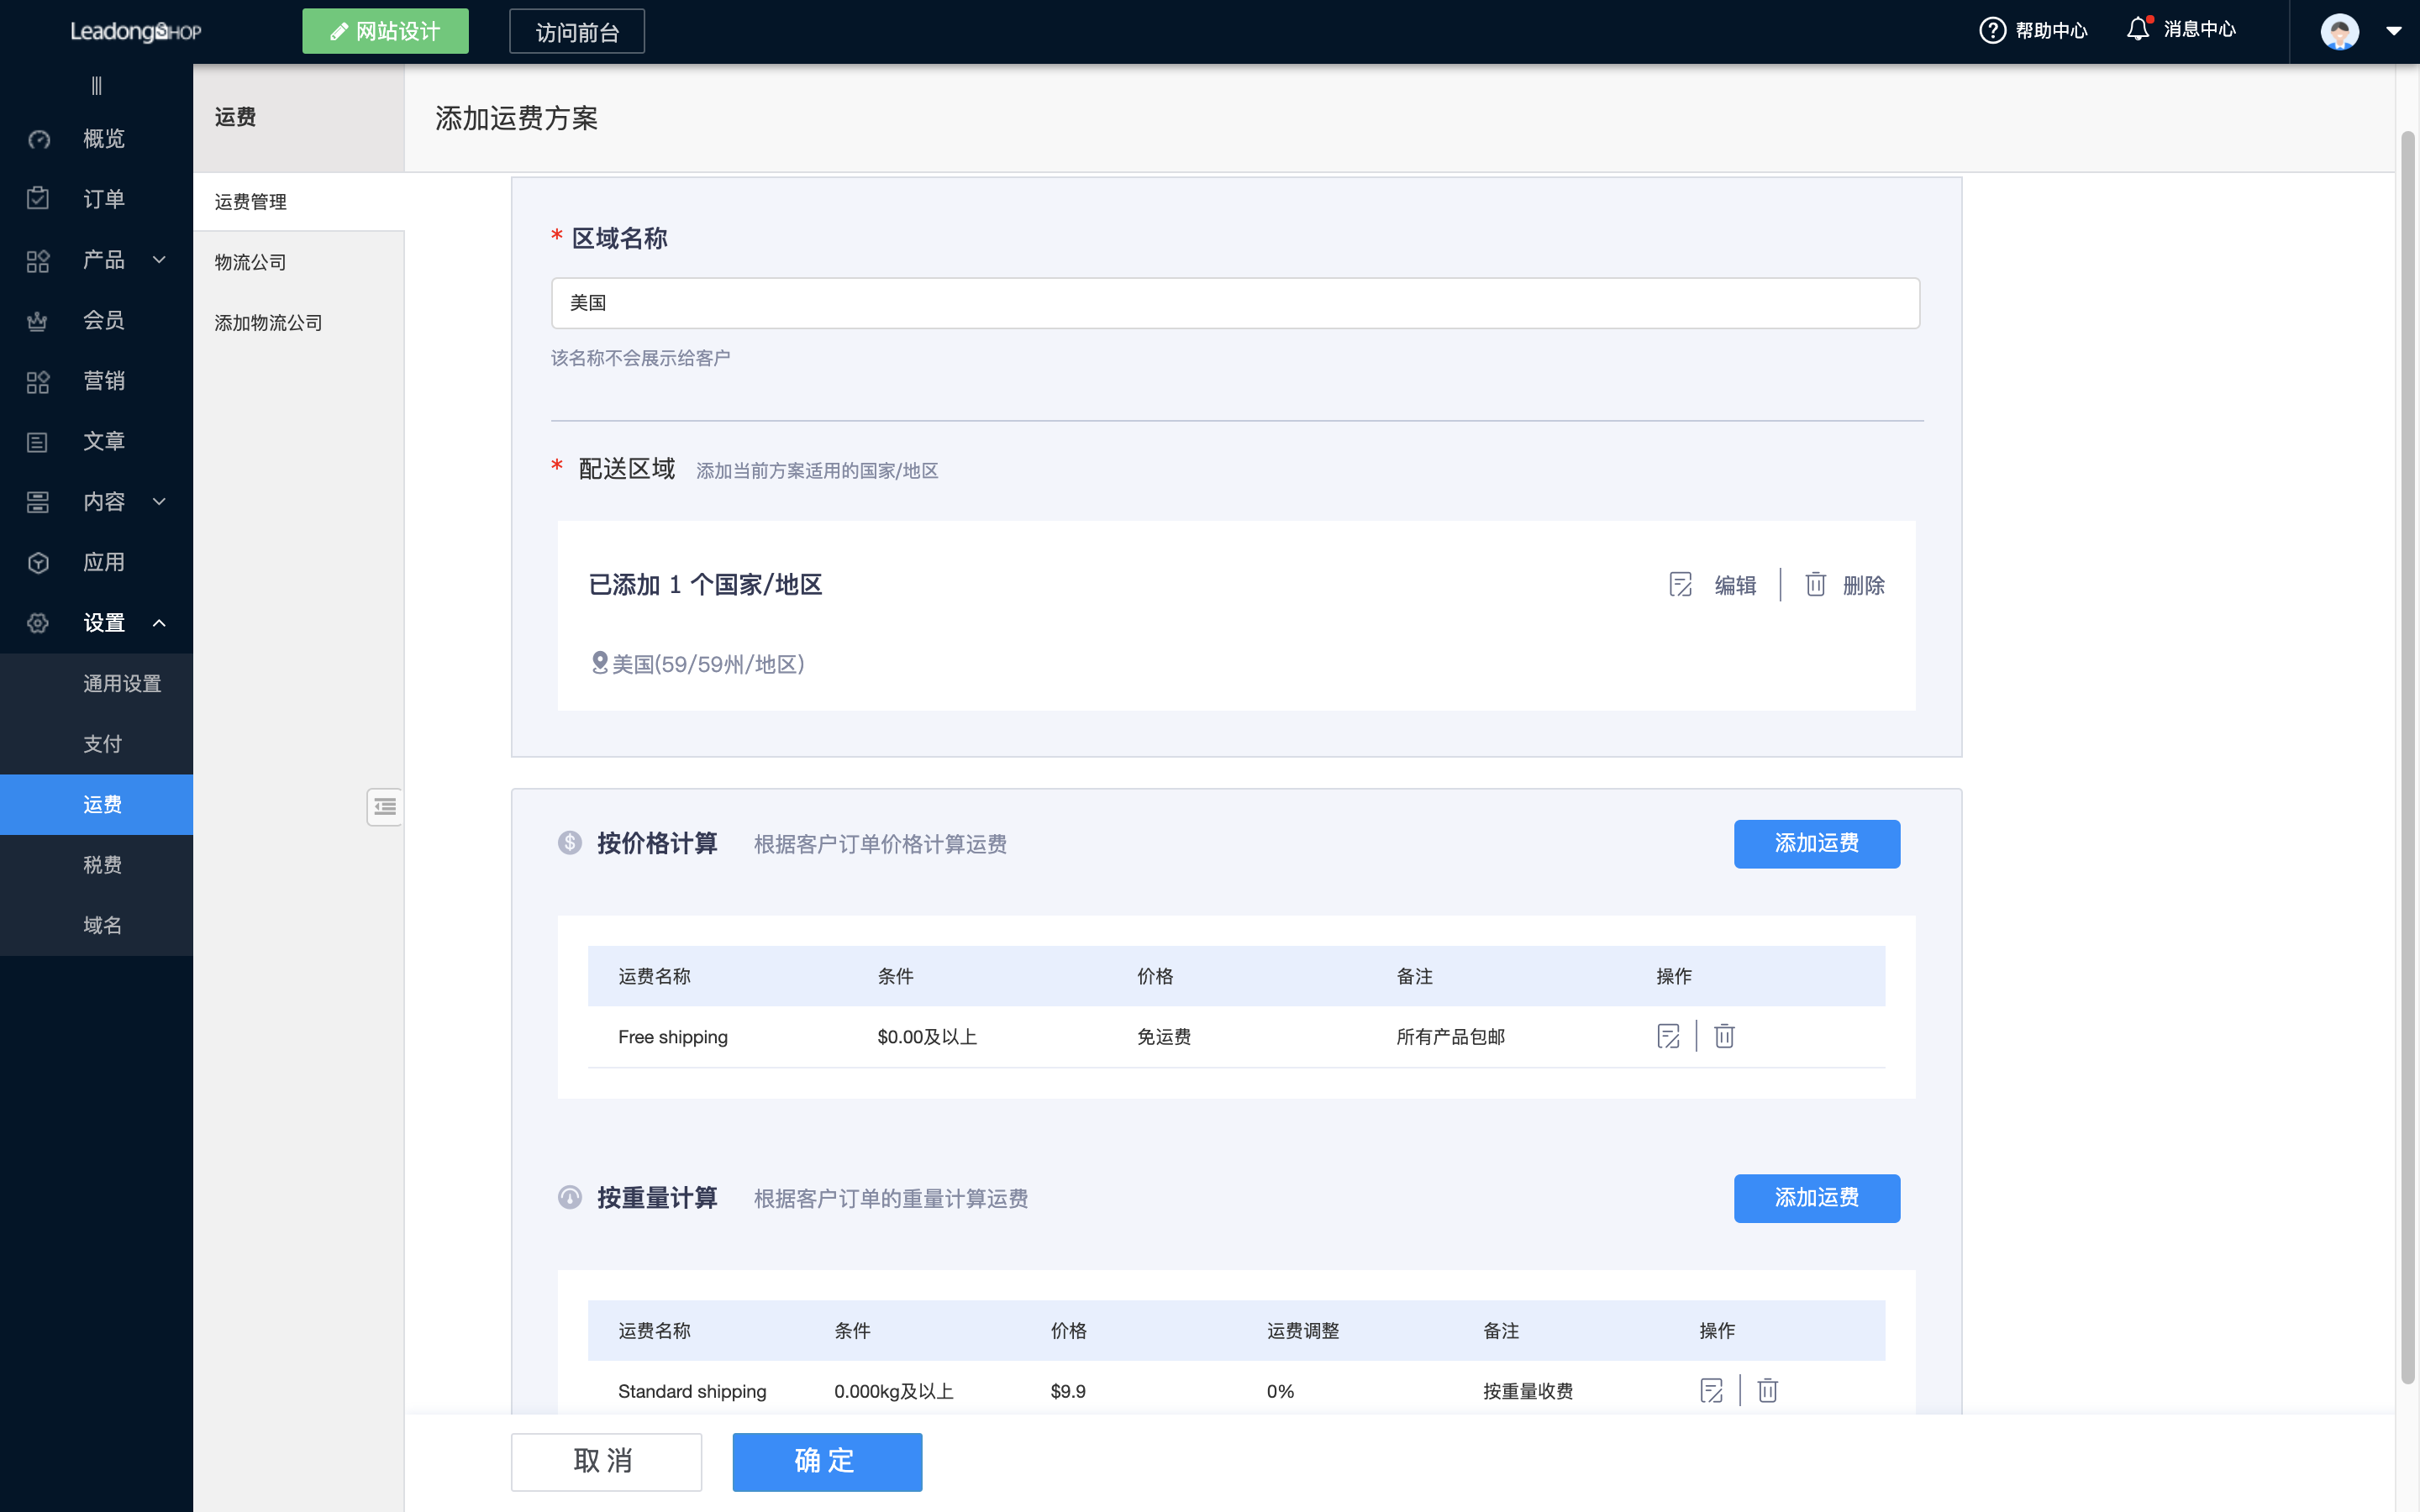Open the 营销 marketing section
2420x1512 pixels.
(x=103, y=380)
